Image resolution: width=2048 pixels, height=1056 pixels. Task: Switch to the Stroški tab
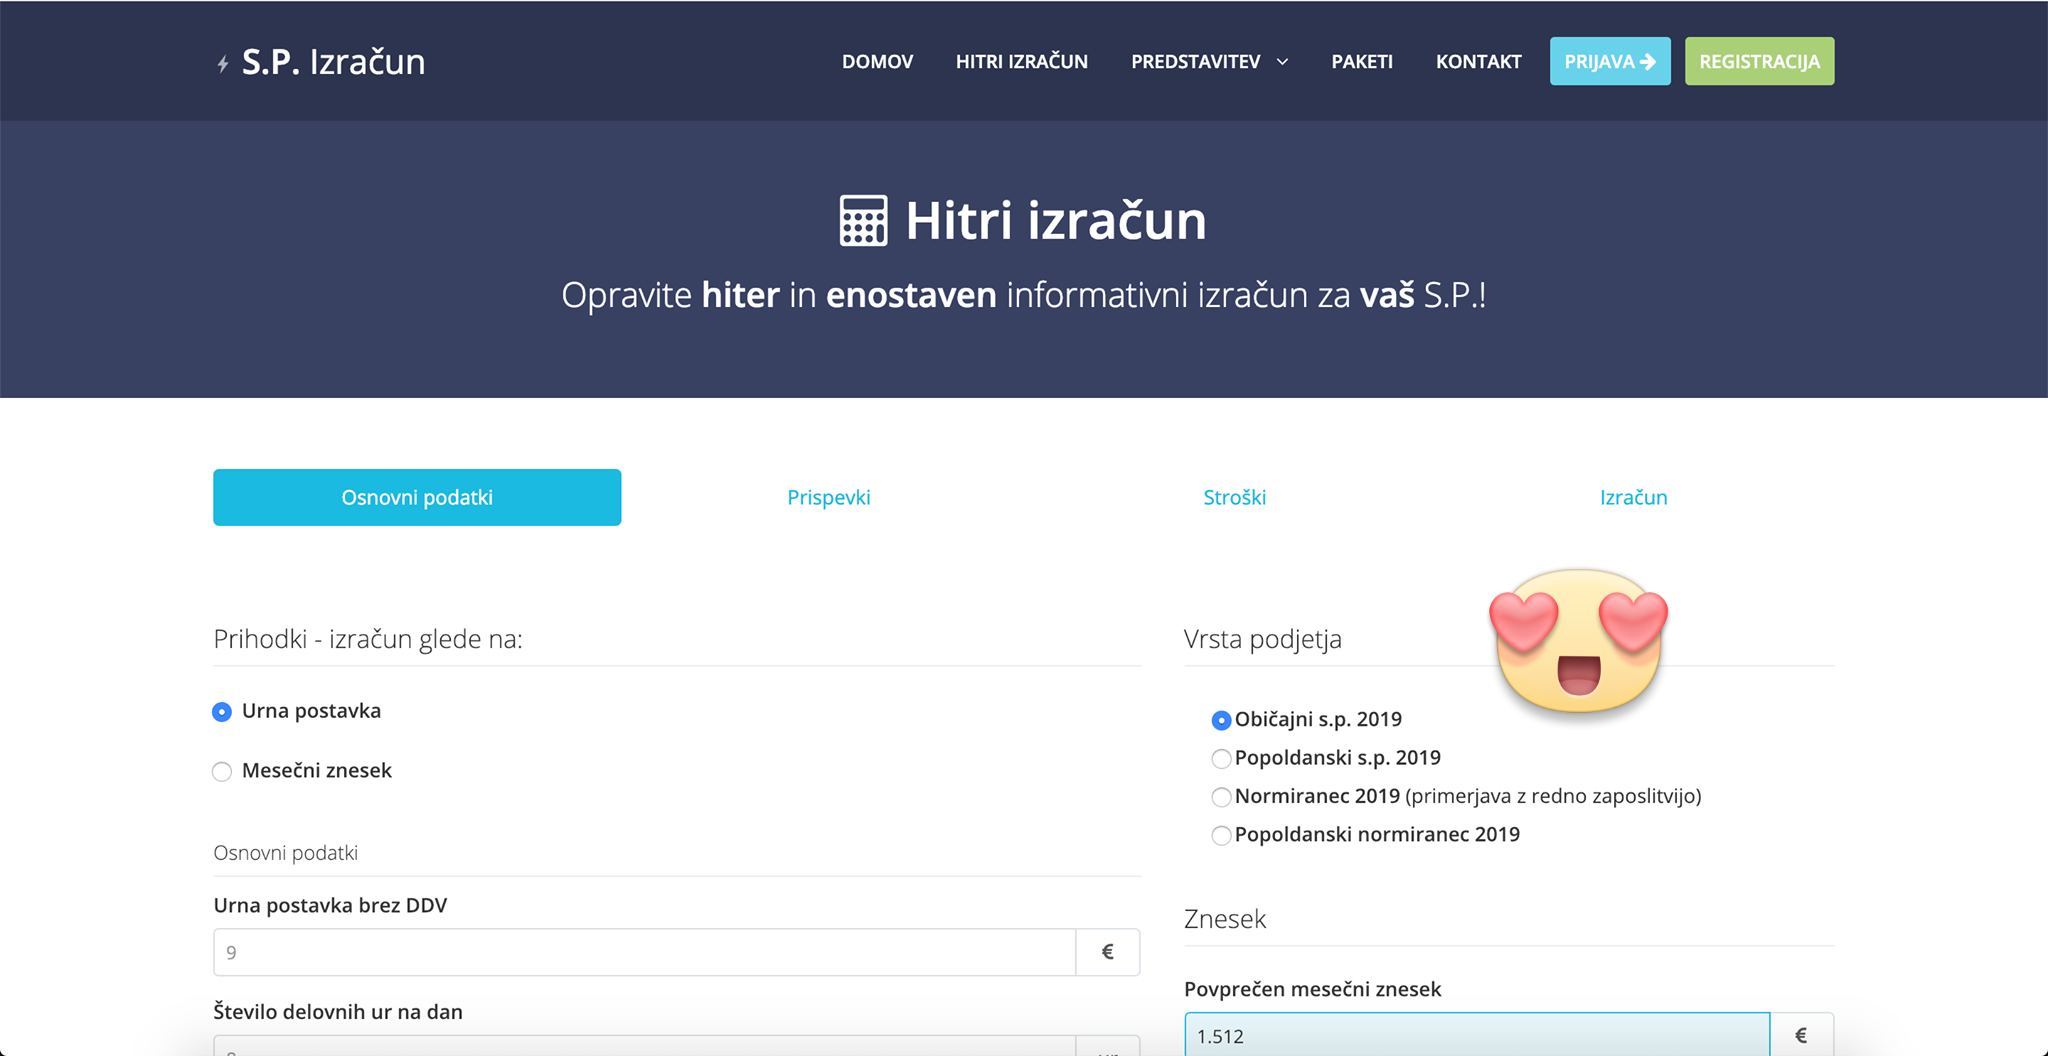pyautogui.click(x=1234, y=497)
